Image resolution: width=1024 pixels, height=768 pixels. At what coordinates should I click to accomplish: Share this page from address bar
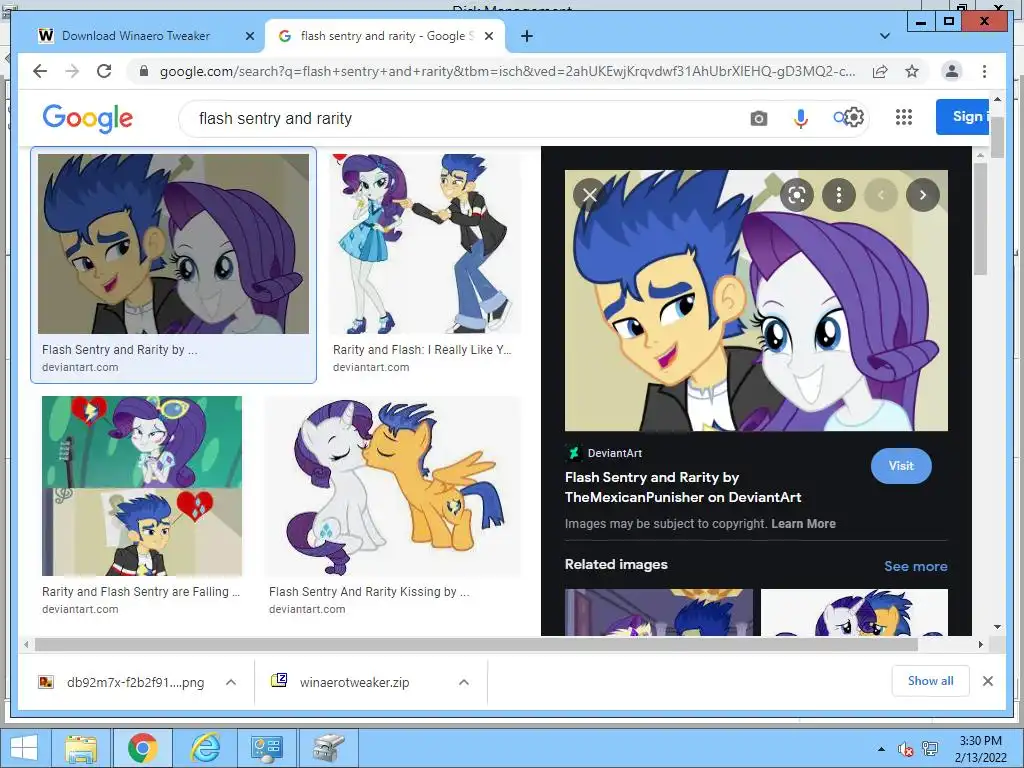[880, 71]
